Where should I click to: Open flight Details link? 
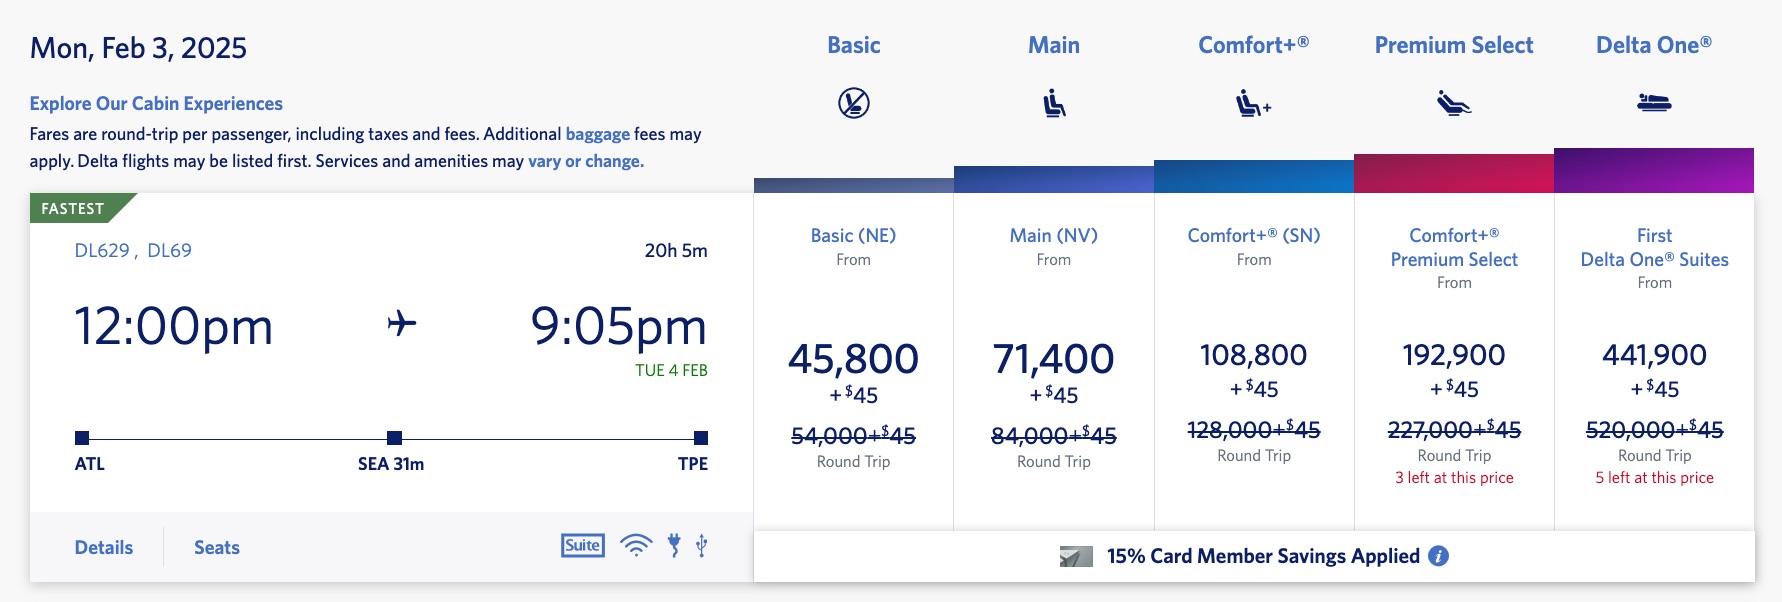coord(104,547)
